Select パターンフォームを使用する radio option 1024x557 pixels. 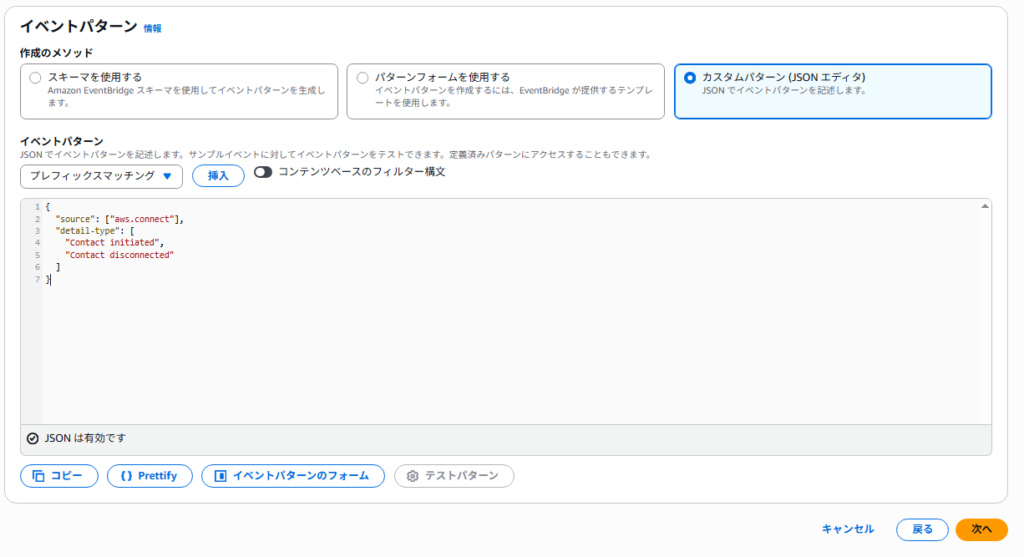coord(362,77)
